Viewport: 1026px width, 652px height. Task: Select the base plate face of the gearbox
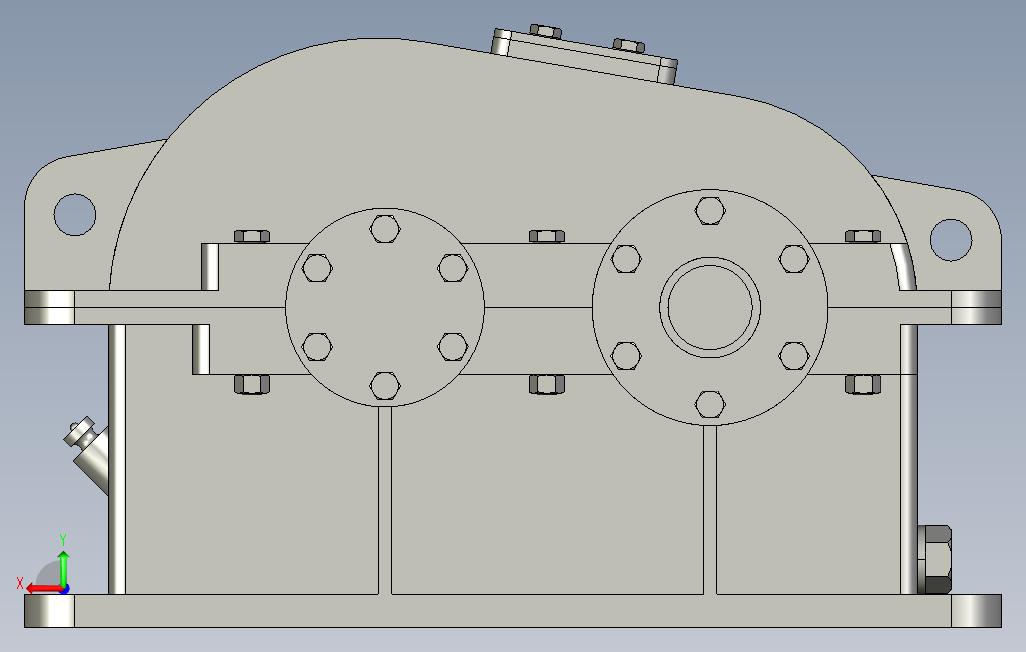tap(513, 611)
